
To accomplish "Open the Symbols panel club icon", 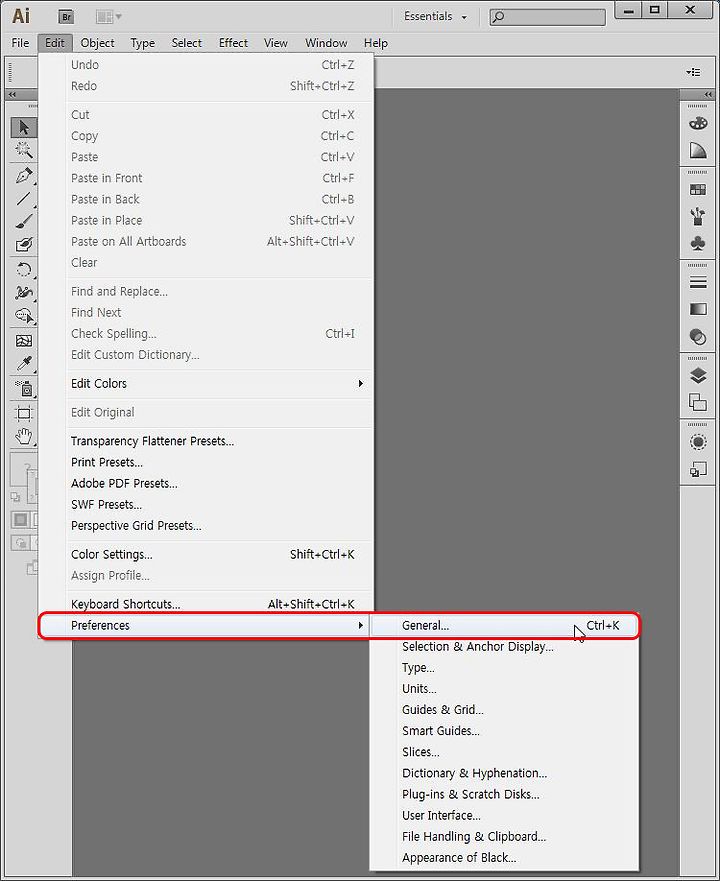I will coord(698,243).
